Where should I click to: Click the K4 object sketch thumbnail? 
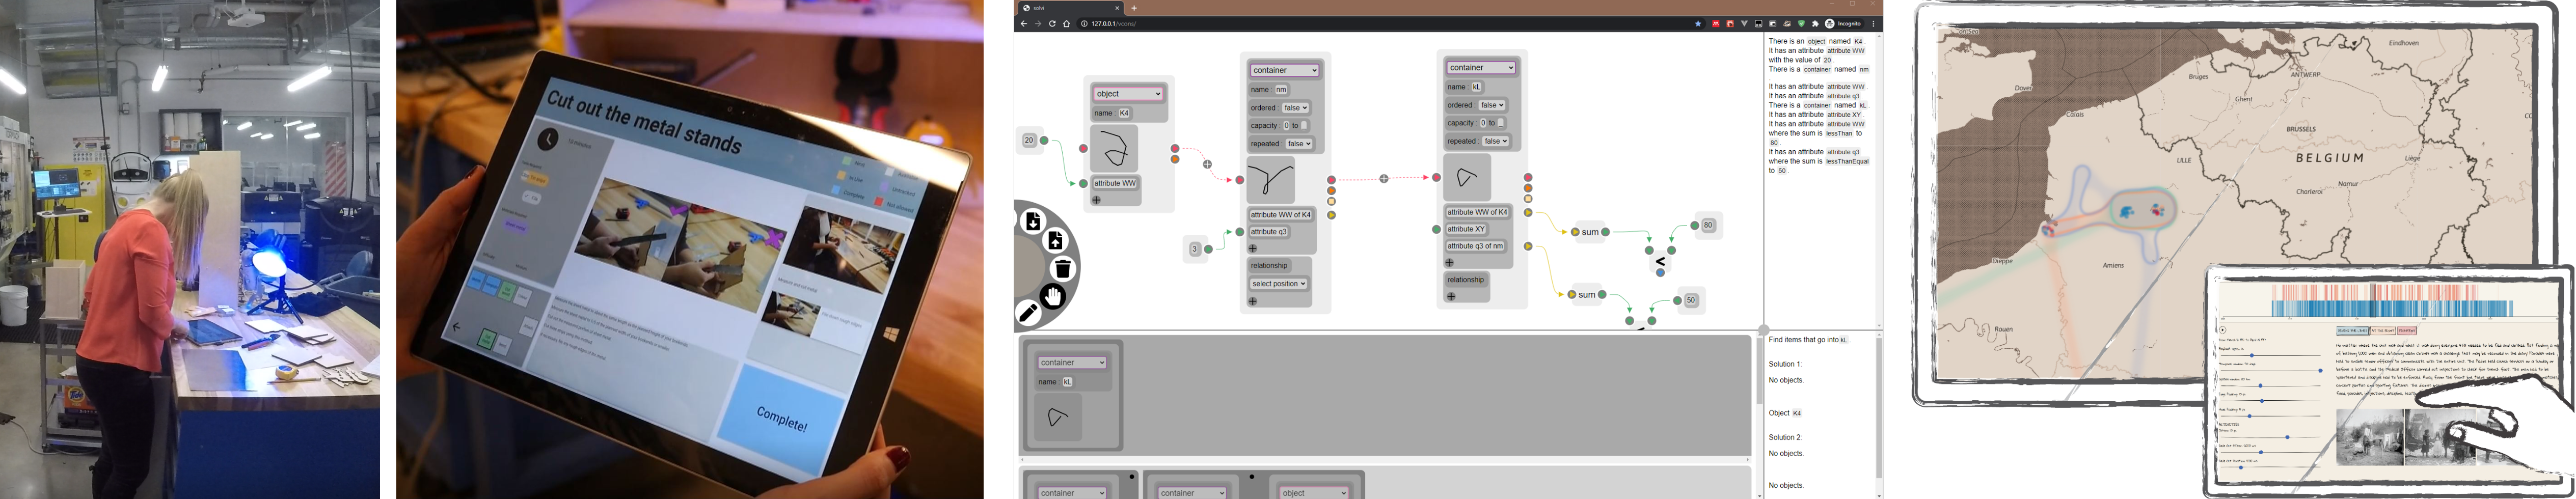coord(1114,148)
